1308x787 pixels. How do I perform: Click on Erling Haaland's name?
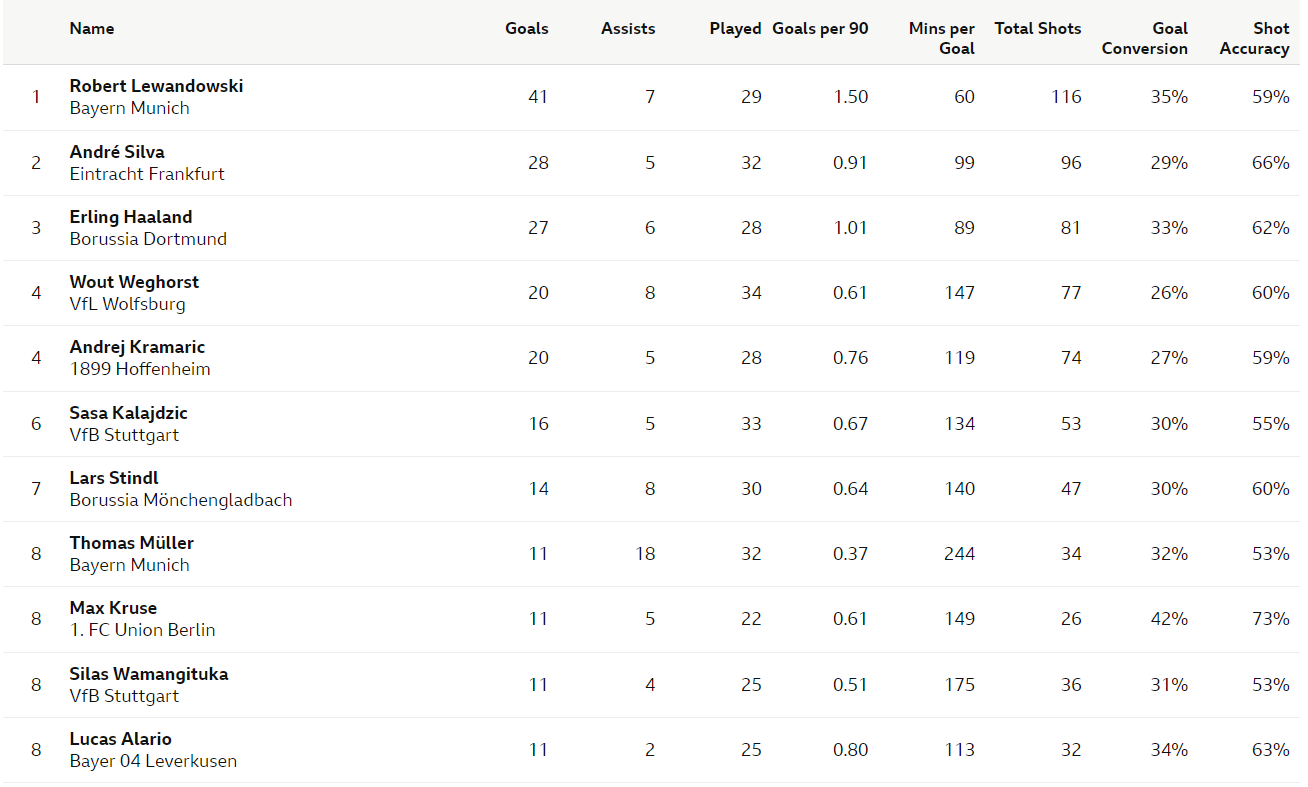click(x=131, y=217)
